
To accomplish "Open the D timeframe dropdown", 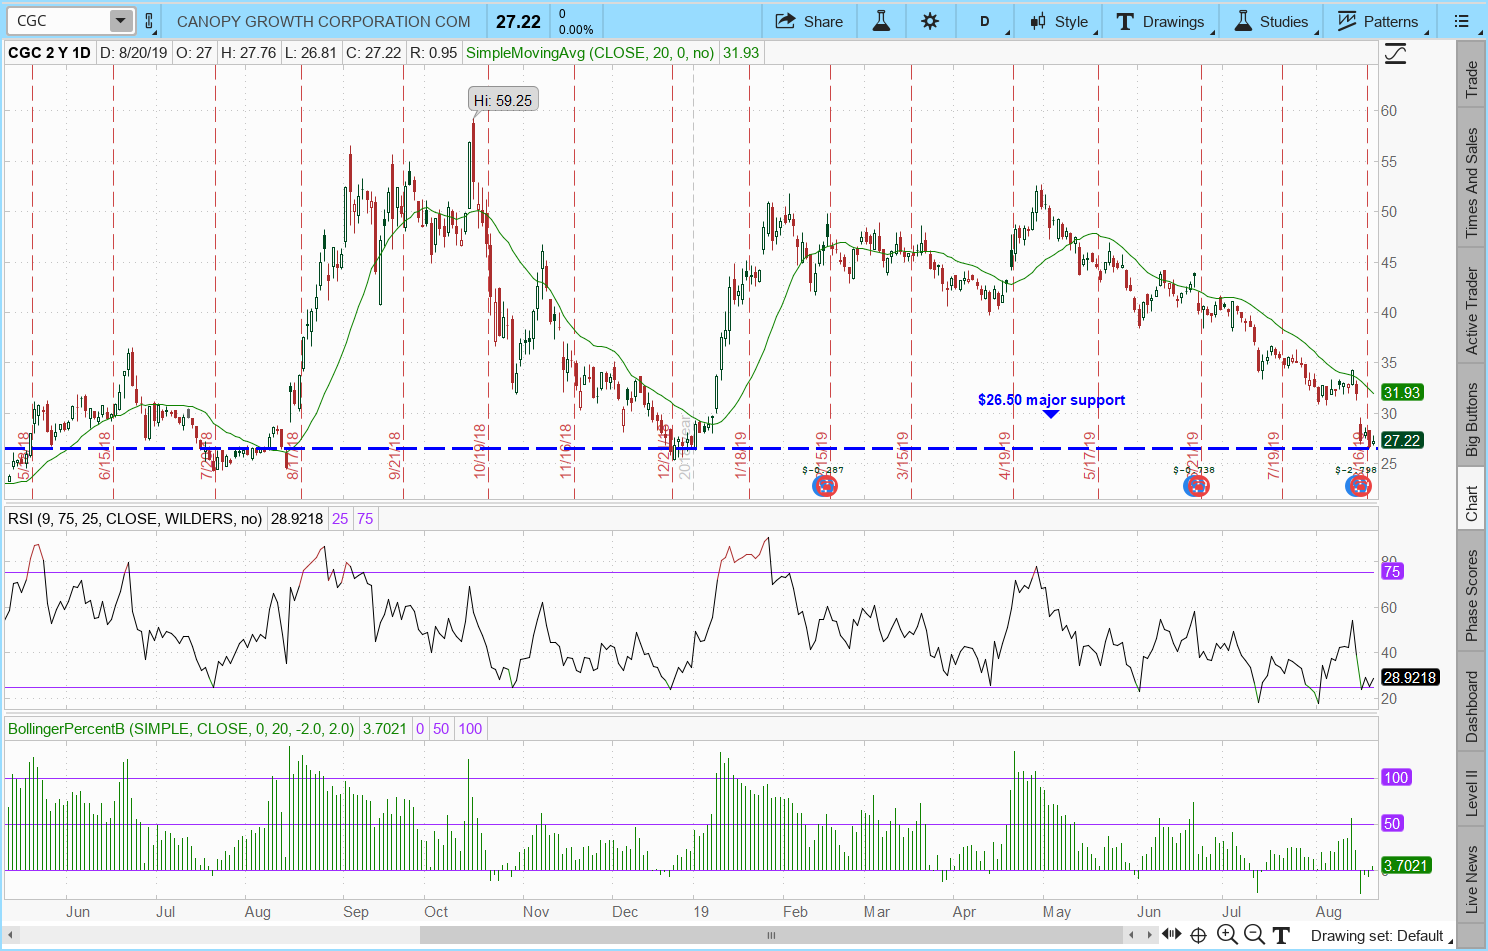I will (985, 21).
